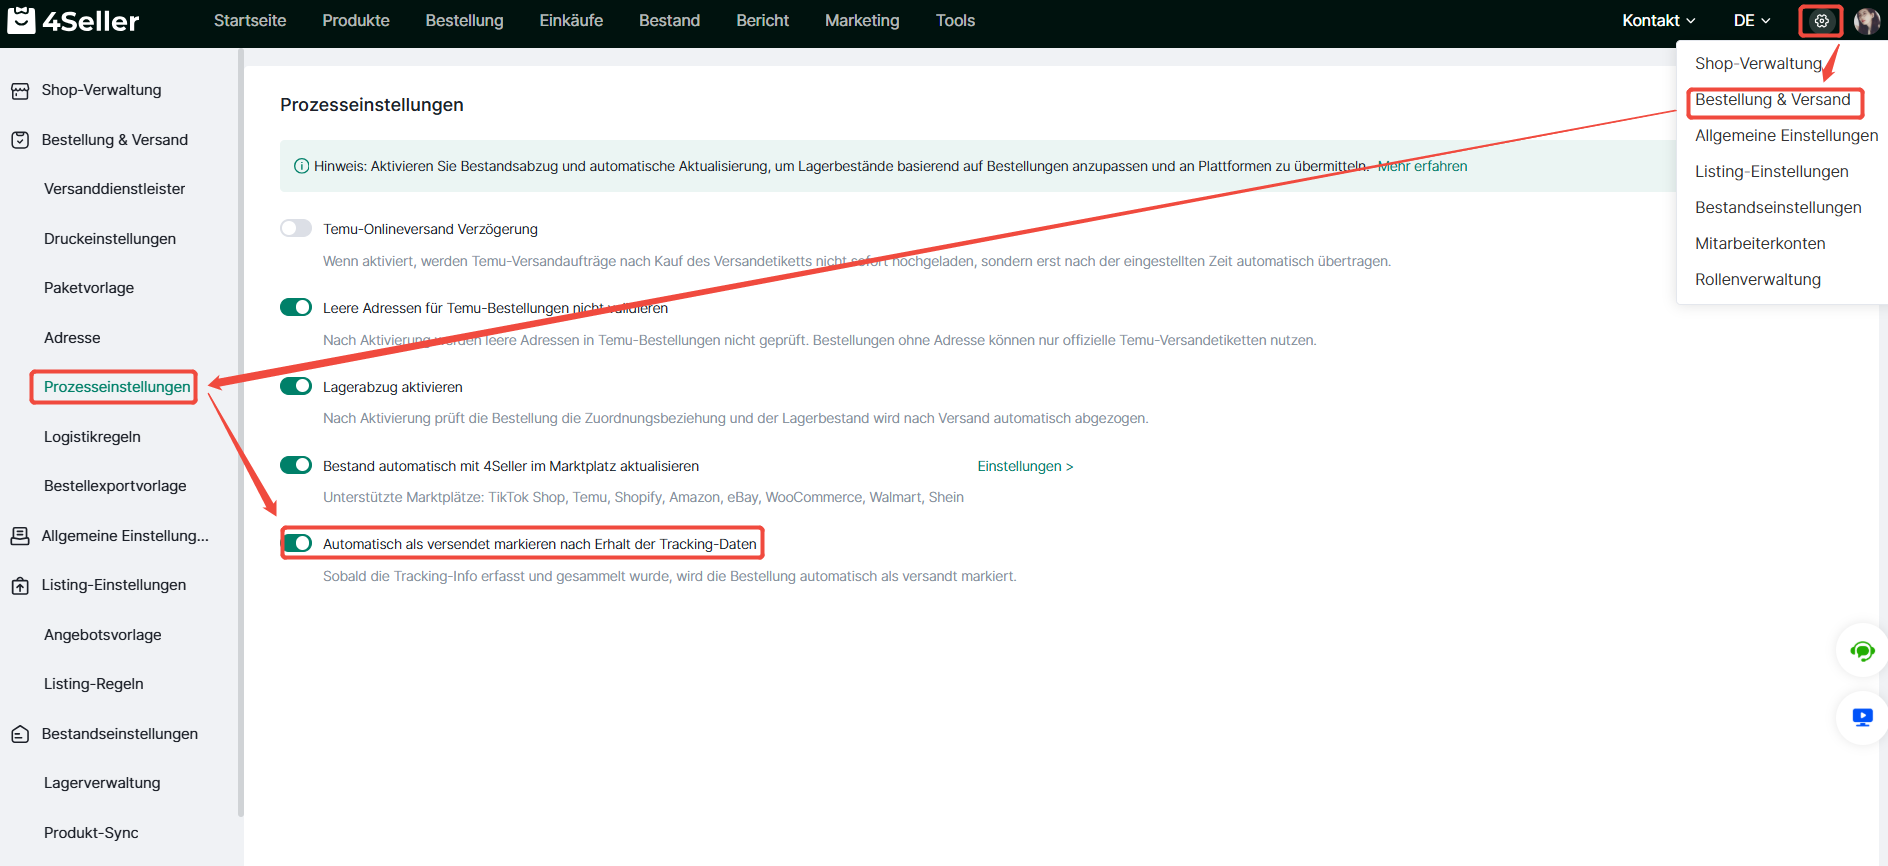Image resolution: width=1888 pixels, height=866 pixels.
Task: Open Produkt-Sync in sidebar
Action: pos(91,833)
